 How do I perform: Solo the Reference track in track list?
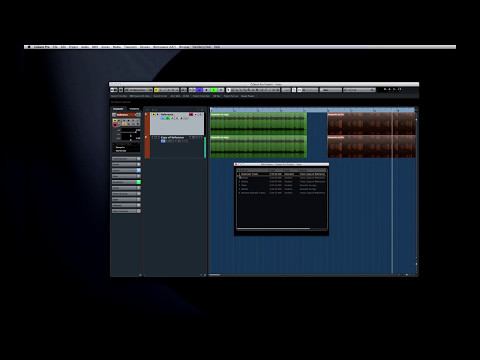[158, 115]
